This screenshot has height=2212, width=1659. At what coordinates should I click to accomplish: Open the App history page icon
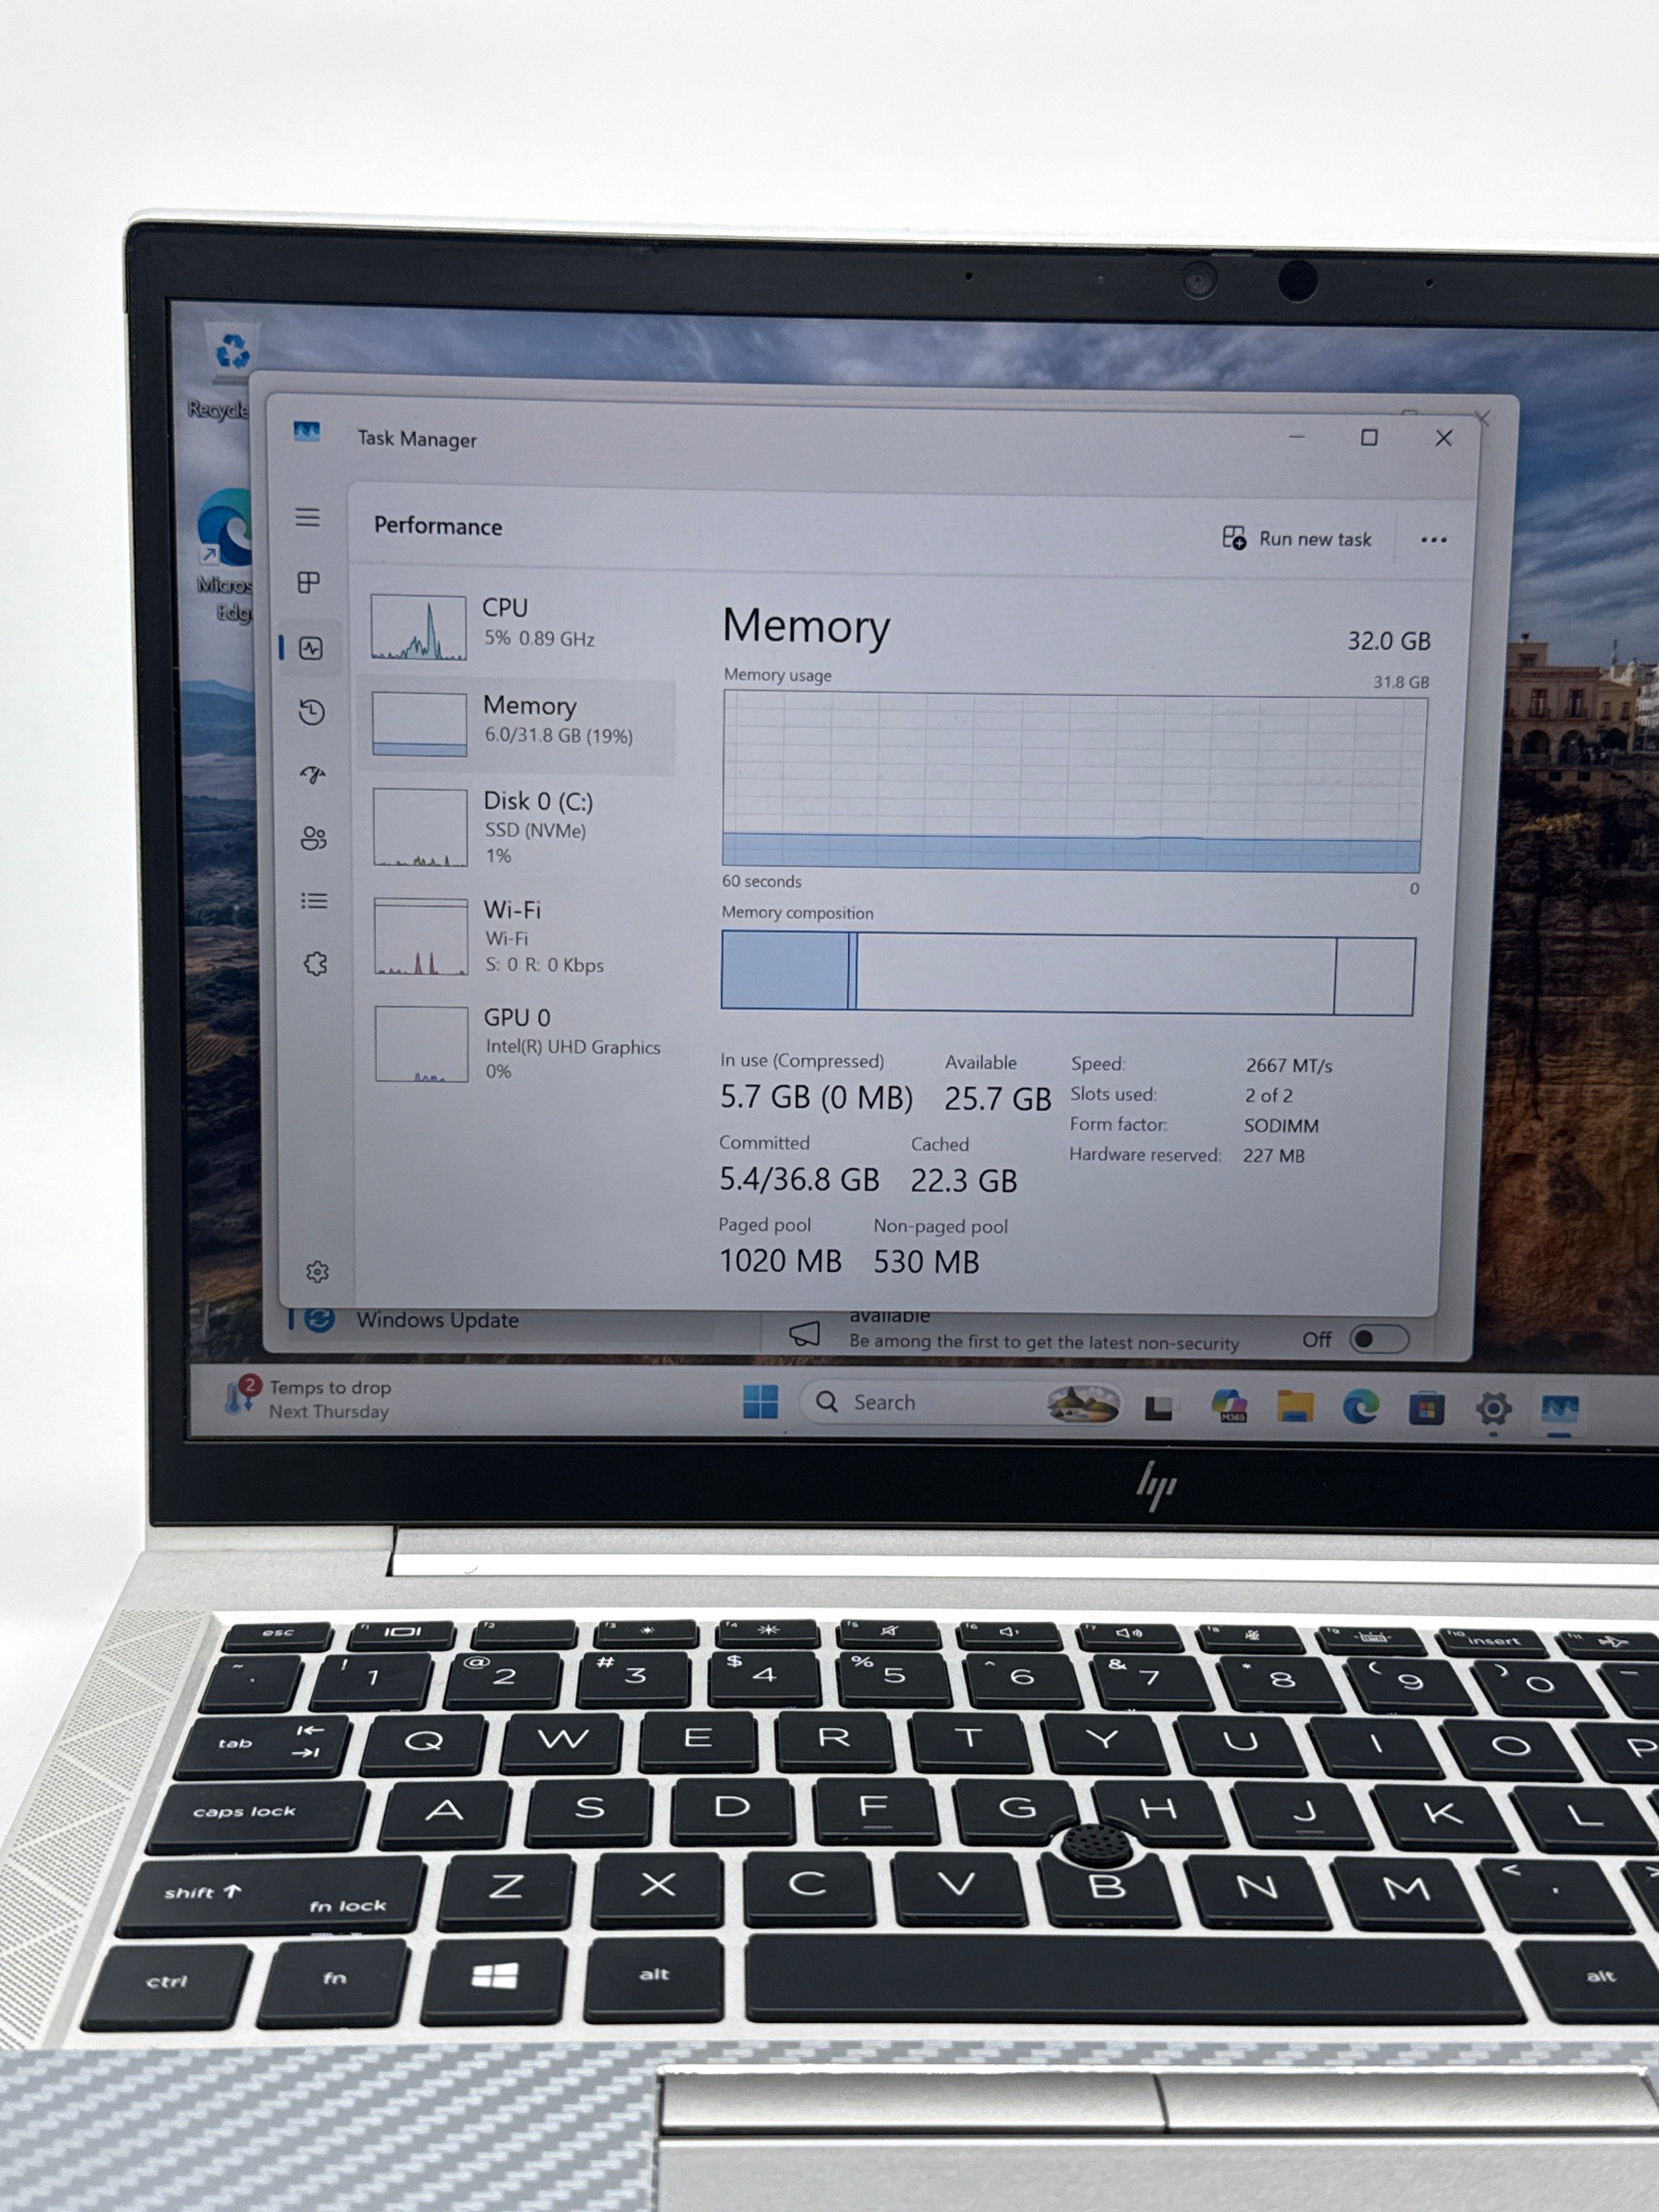point(312,712)
